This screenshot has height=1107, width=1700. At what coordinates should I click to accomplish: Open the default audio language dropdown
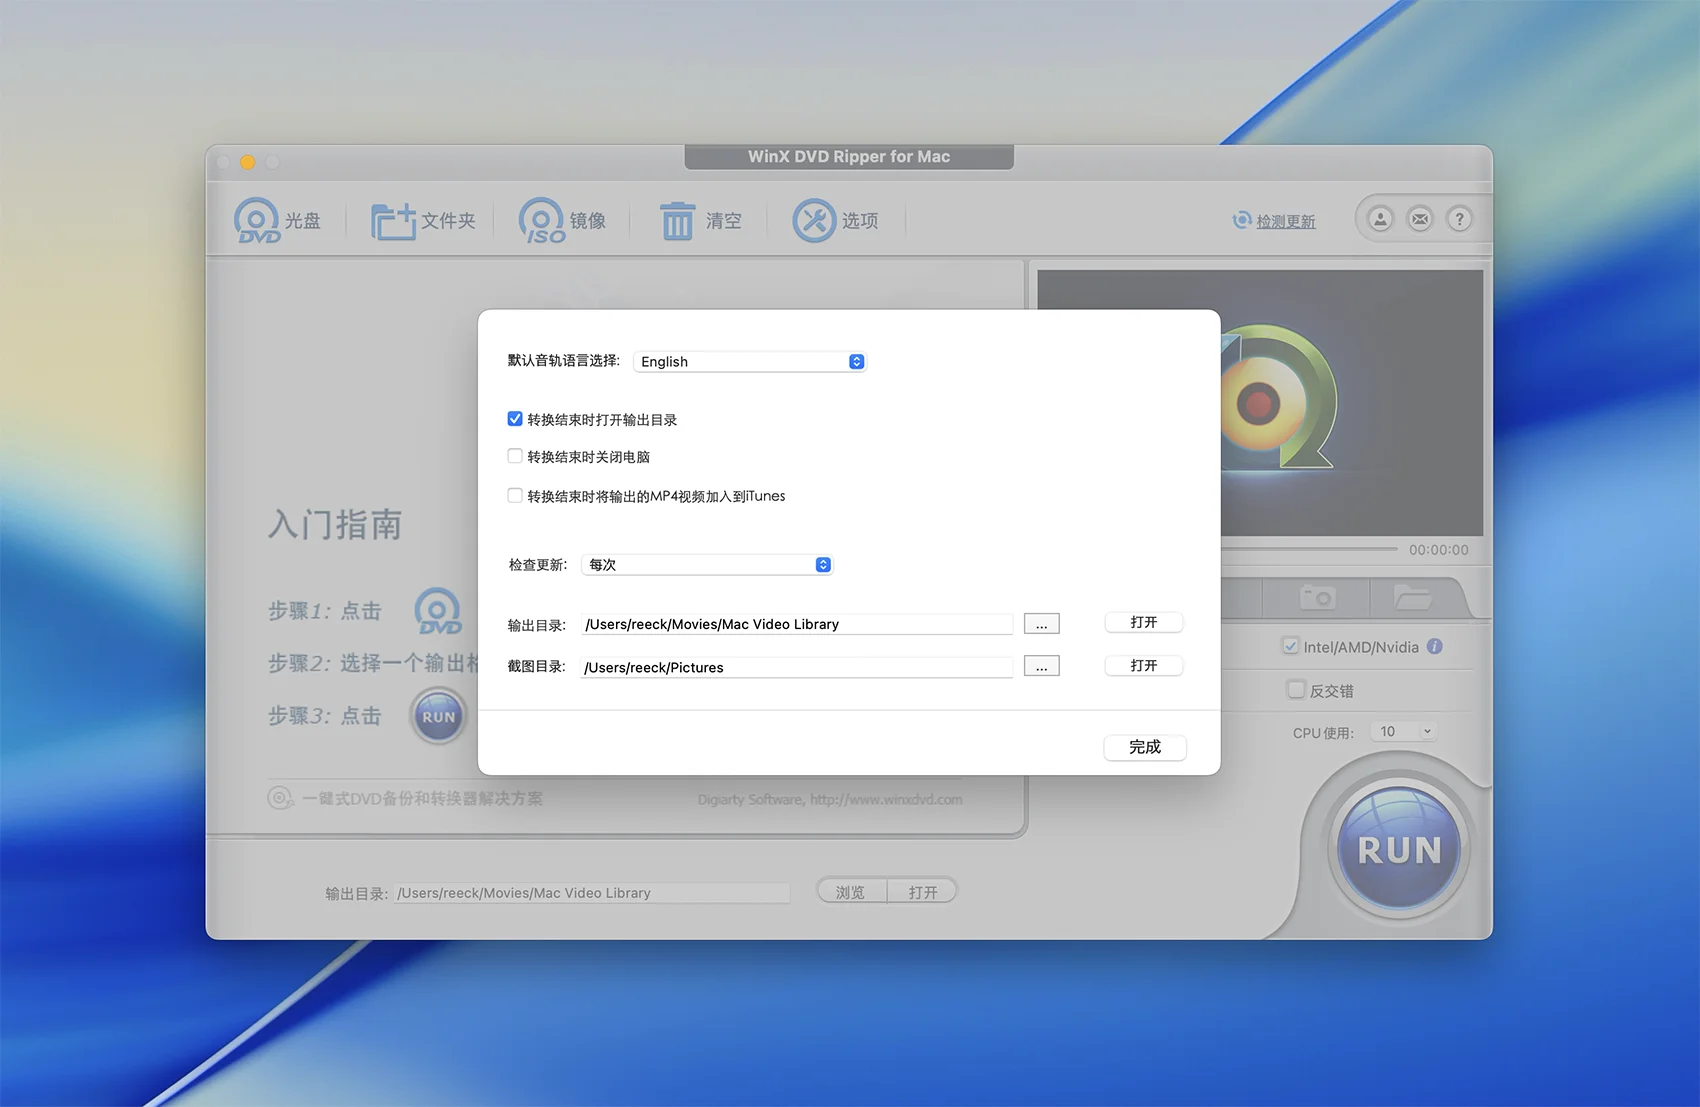point(750,362)
